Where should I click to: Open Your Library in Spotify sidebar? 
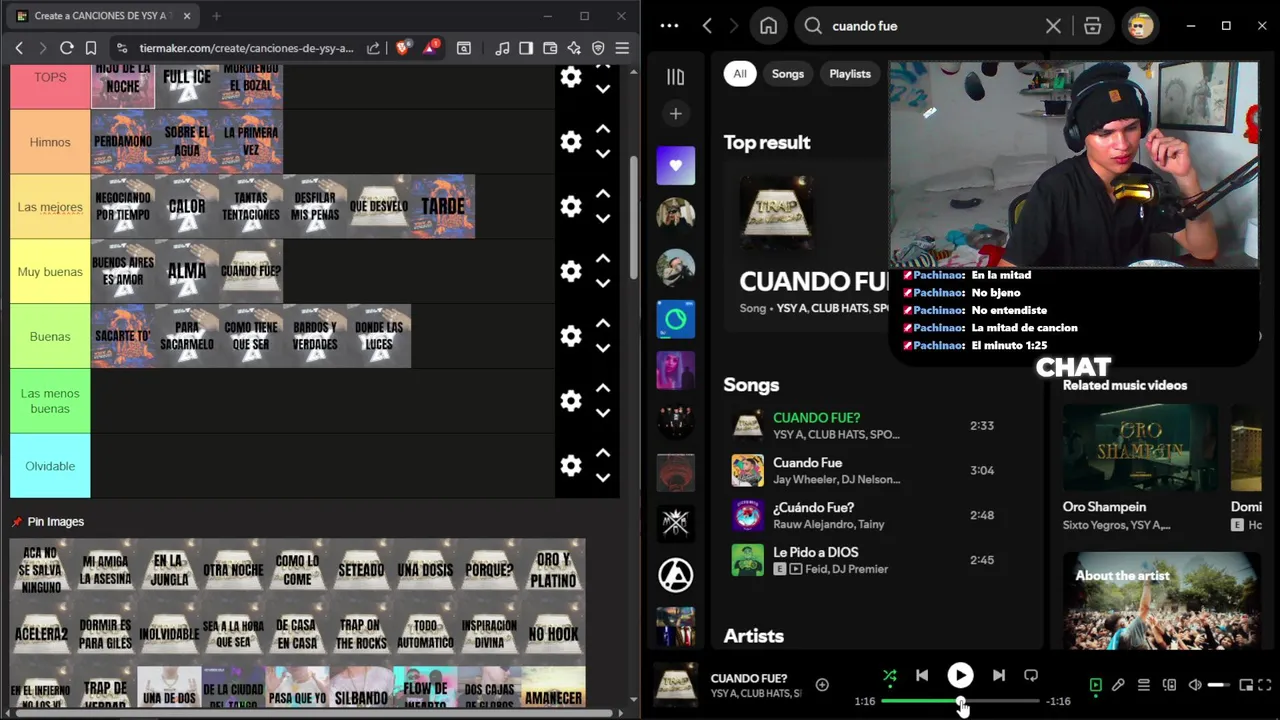click(675, 77)
